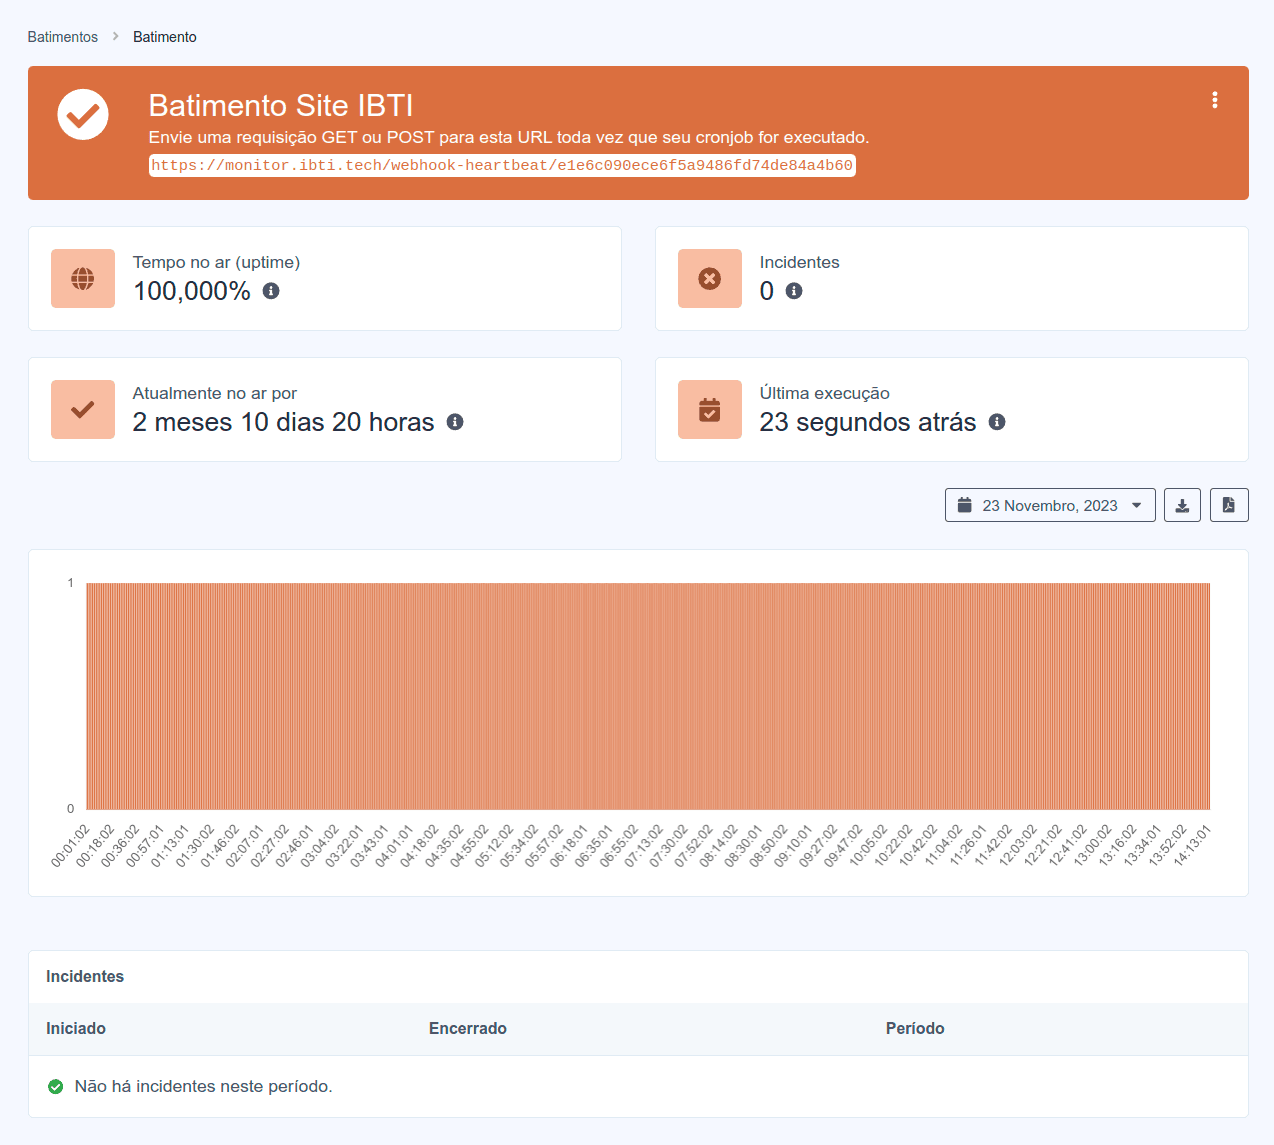This screenshot has height=1145, width=1274.
Task: Click the 'Atualmente no ar' checkmark icon
Action: click(x=83, y=410)
